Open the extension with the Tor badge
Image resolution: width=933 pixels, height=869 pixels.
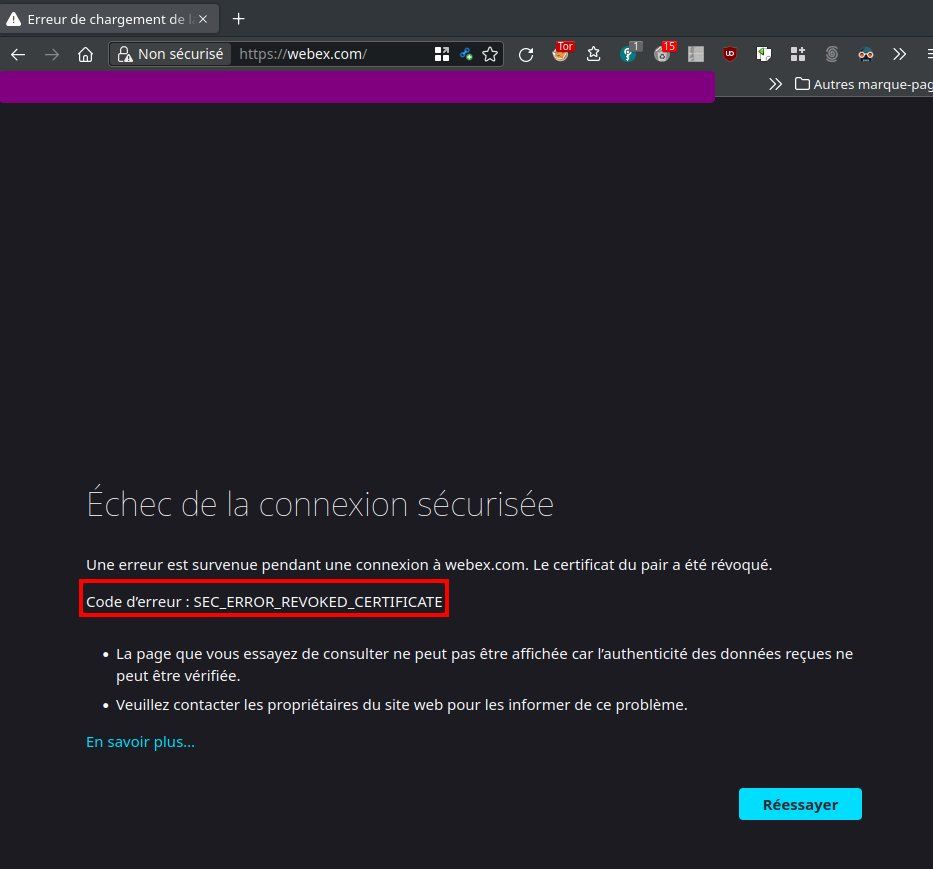(x=561, y=54)
